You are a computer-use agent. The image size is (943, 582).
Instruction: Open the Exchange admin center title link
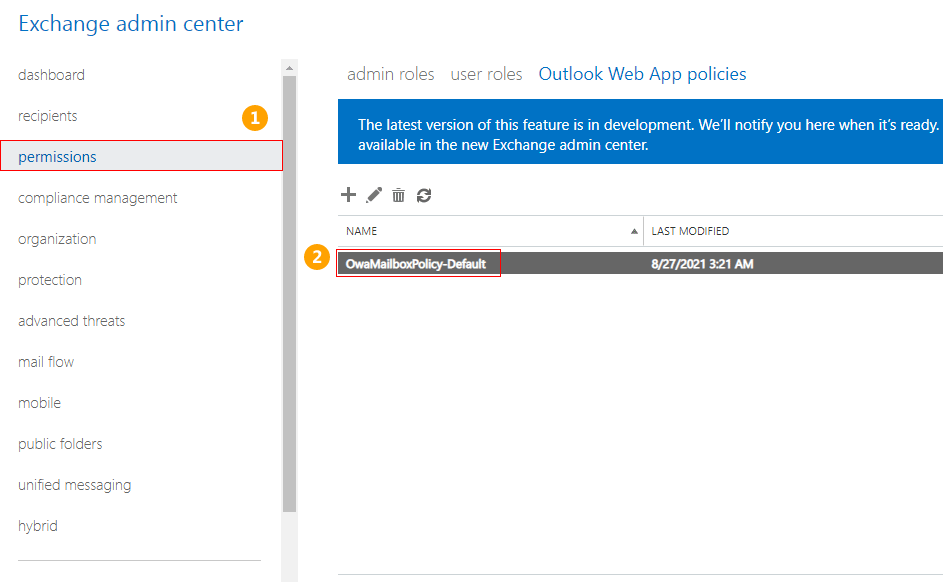130,23
